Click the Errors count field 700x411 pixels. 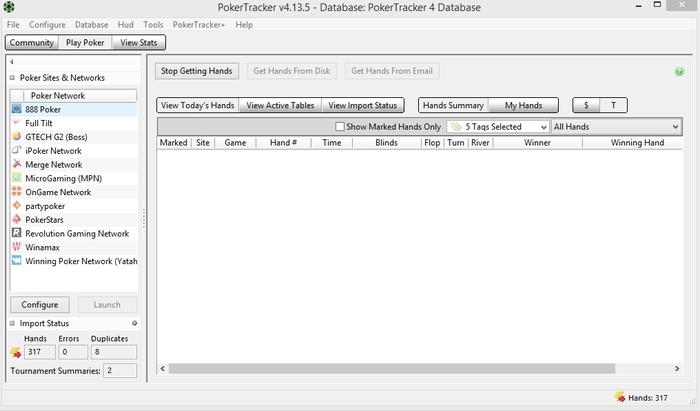pyautogui.click(x=73, y=352)
